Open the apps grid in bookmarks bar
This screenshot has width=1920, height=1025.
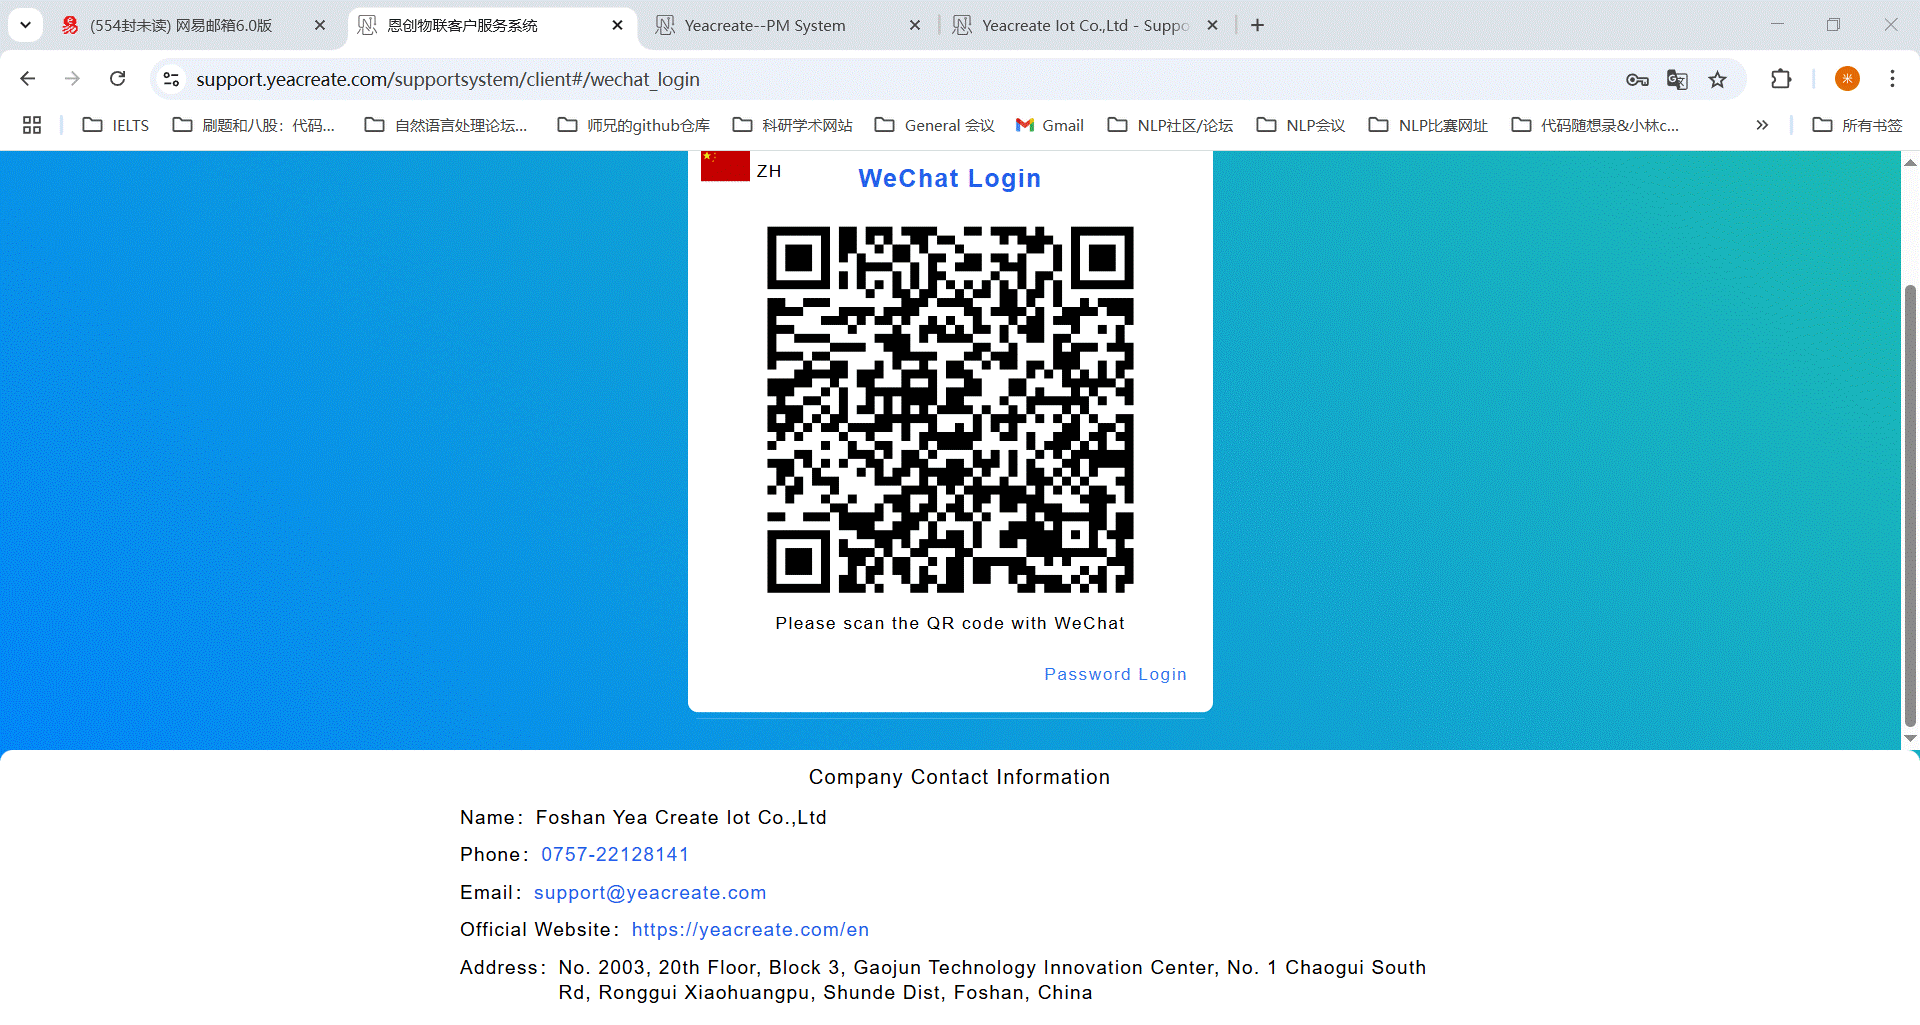[32, 125]
